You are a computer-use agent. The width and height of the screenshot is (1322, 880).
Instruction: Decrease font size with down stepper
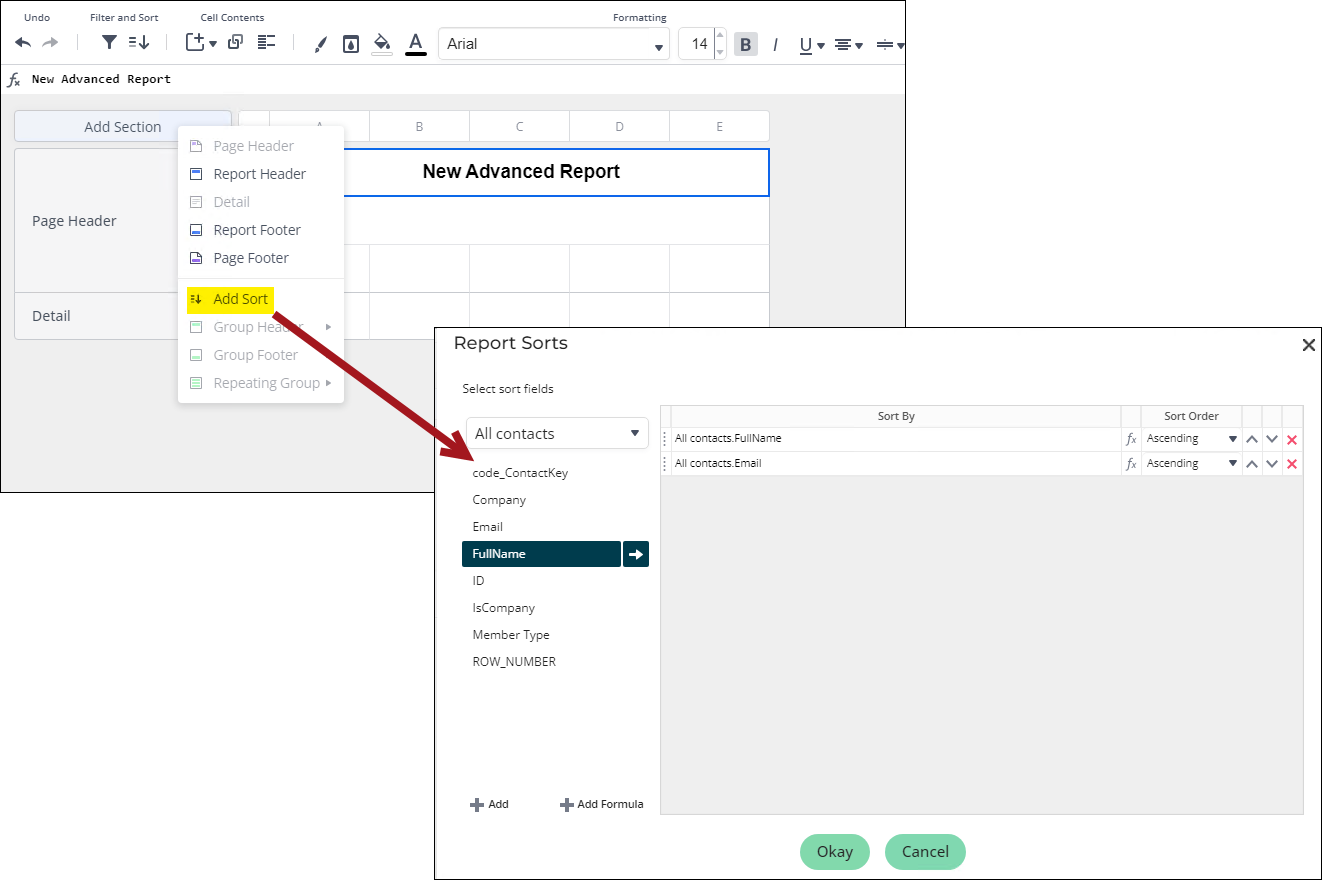720,52
